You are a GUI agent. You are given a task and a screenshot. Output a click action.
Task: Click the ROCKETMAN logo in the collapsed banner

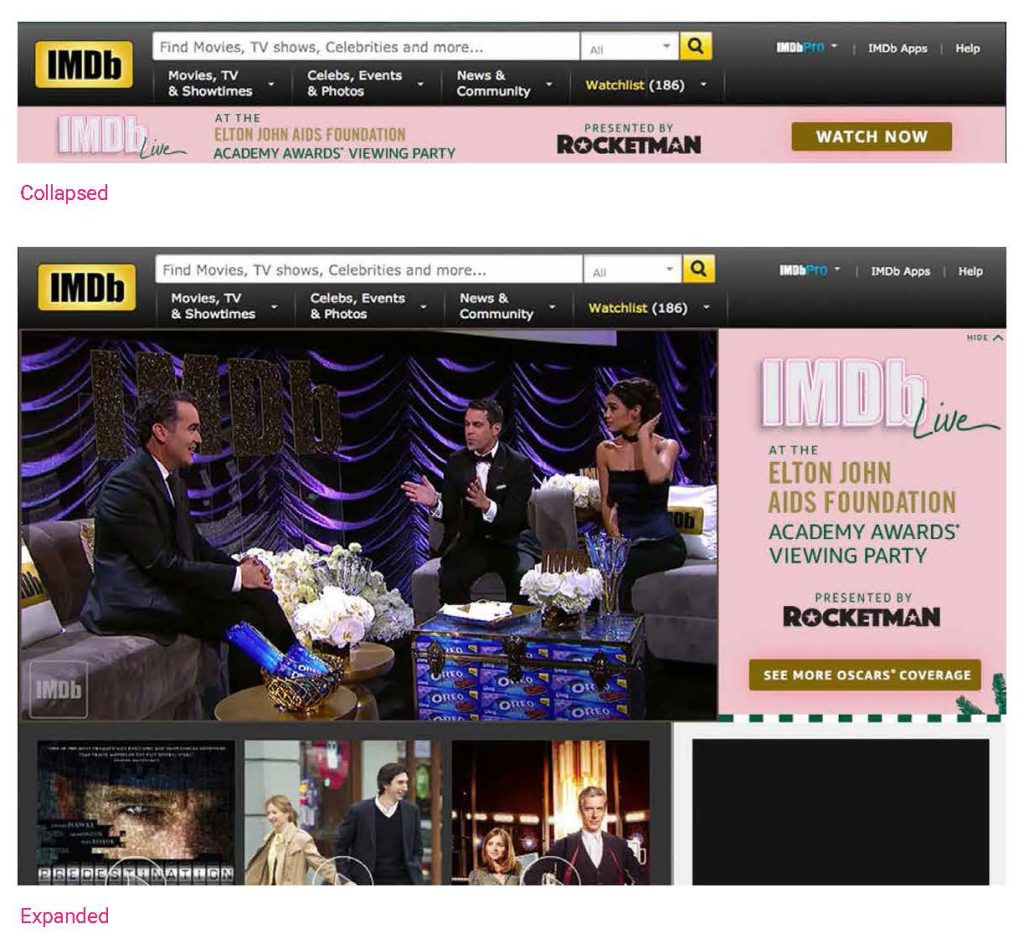[628, 144]
